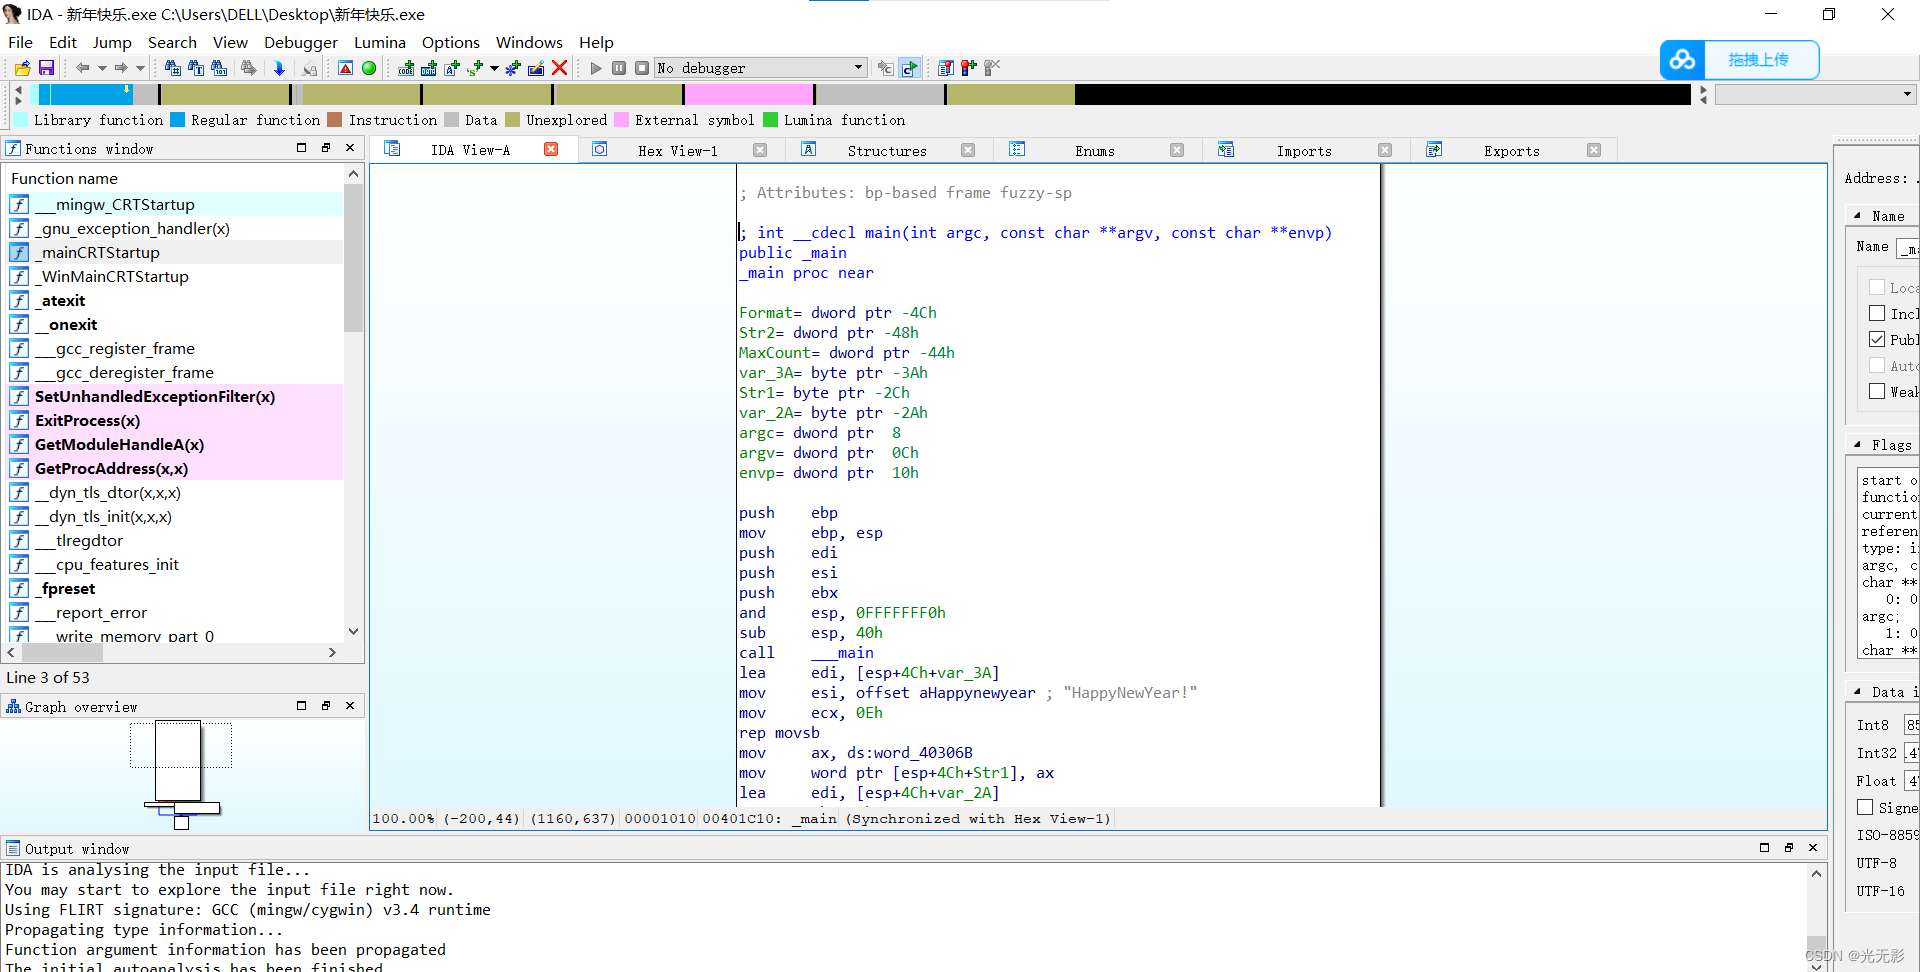Open the Debugger menu
The height and width of the screenshot is (972, 1920).
pyautogui.click(x=301, y=42)
